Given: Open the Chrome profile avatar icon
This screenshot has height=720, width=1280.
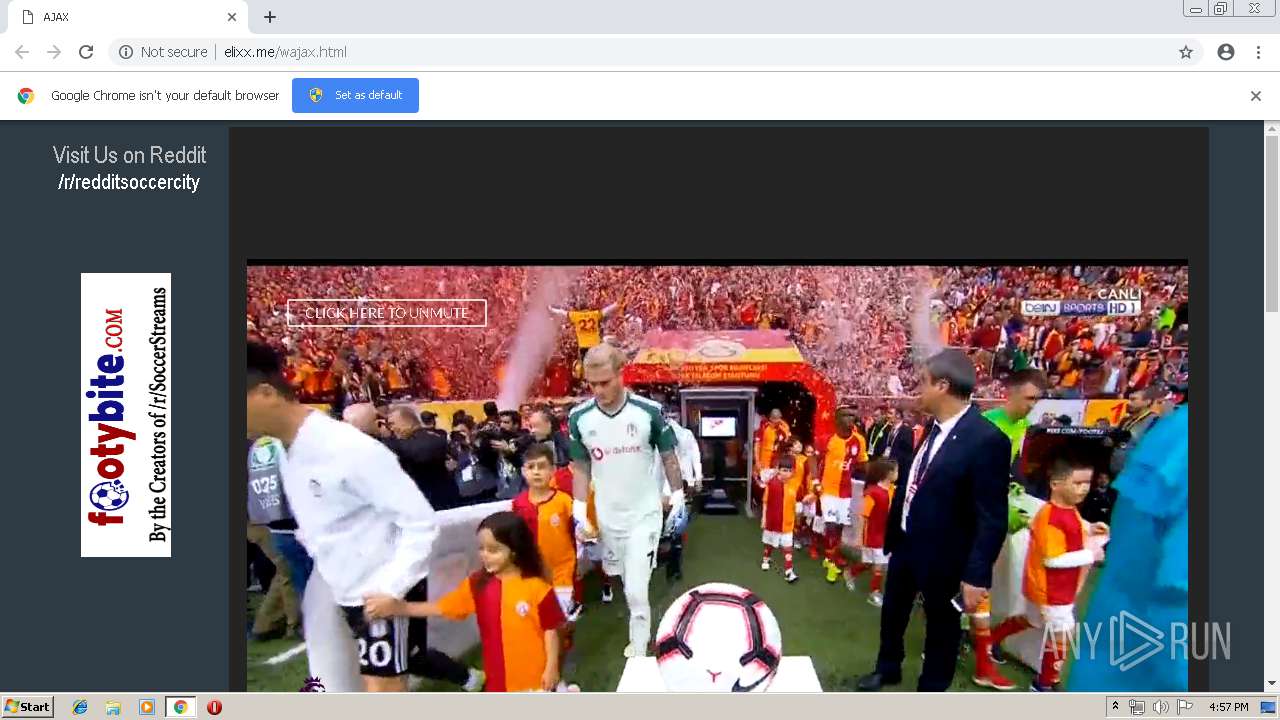Looking at the screenshot, I should (1226, 52).
